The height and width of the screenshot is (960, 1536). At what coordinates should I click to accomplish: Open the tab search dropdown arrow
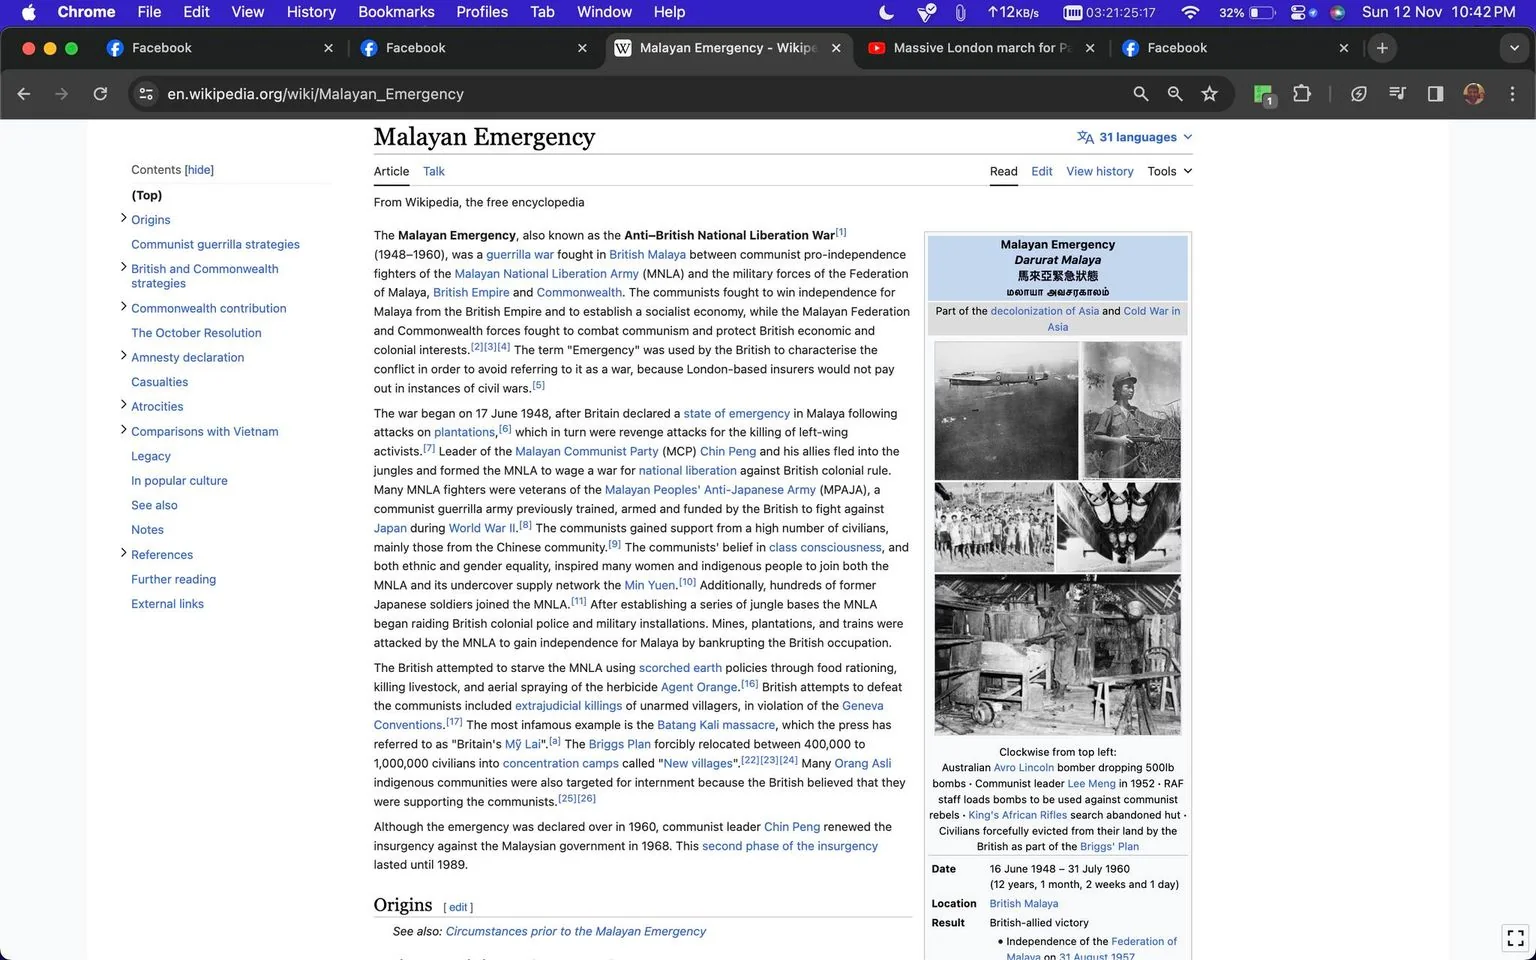[1514, 48]
